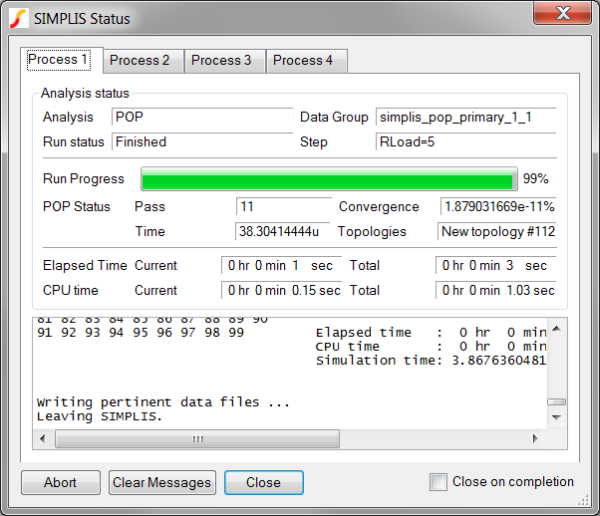Viewport: 600px width, 516px height.
Task: Click CPU time Total field 1.03 sec
Action: (x=496, y=290)
